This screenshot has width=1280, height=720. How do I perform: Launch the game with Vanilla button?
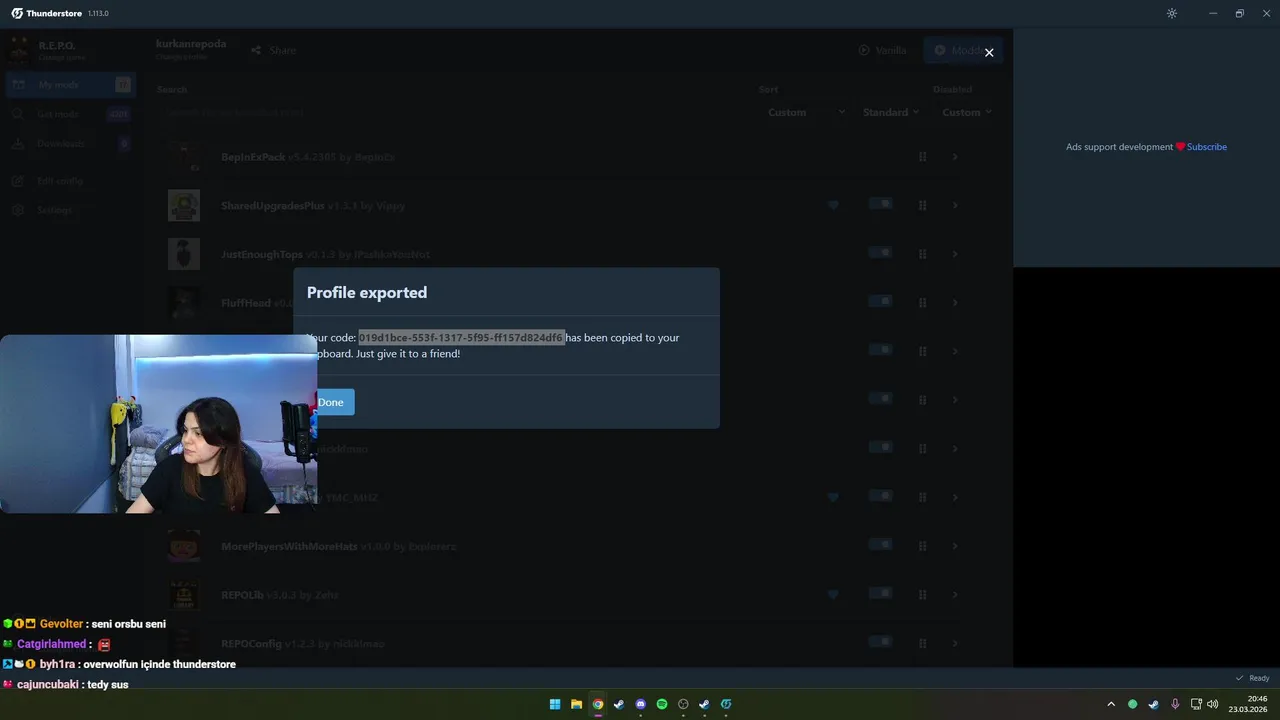tap(882, 50)
